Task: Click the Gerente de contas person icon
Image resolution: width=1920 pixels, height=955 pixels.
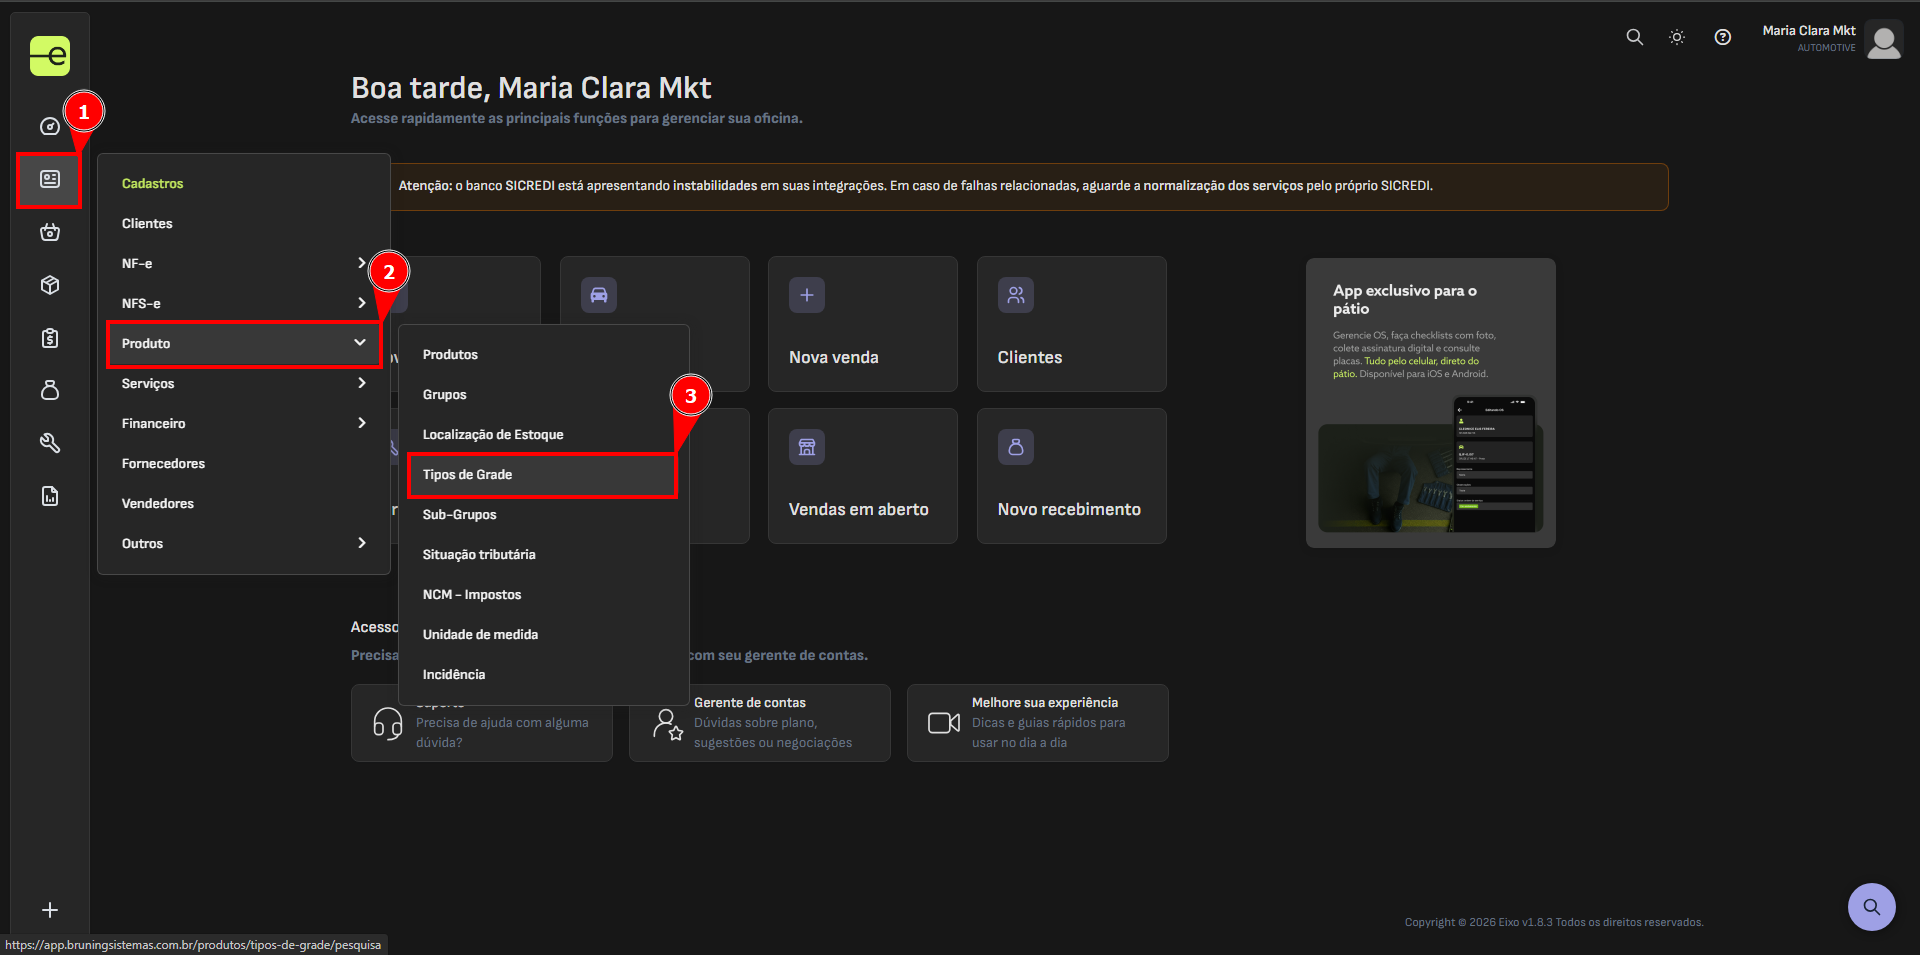Action: pos(667,723)
